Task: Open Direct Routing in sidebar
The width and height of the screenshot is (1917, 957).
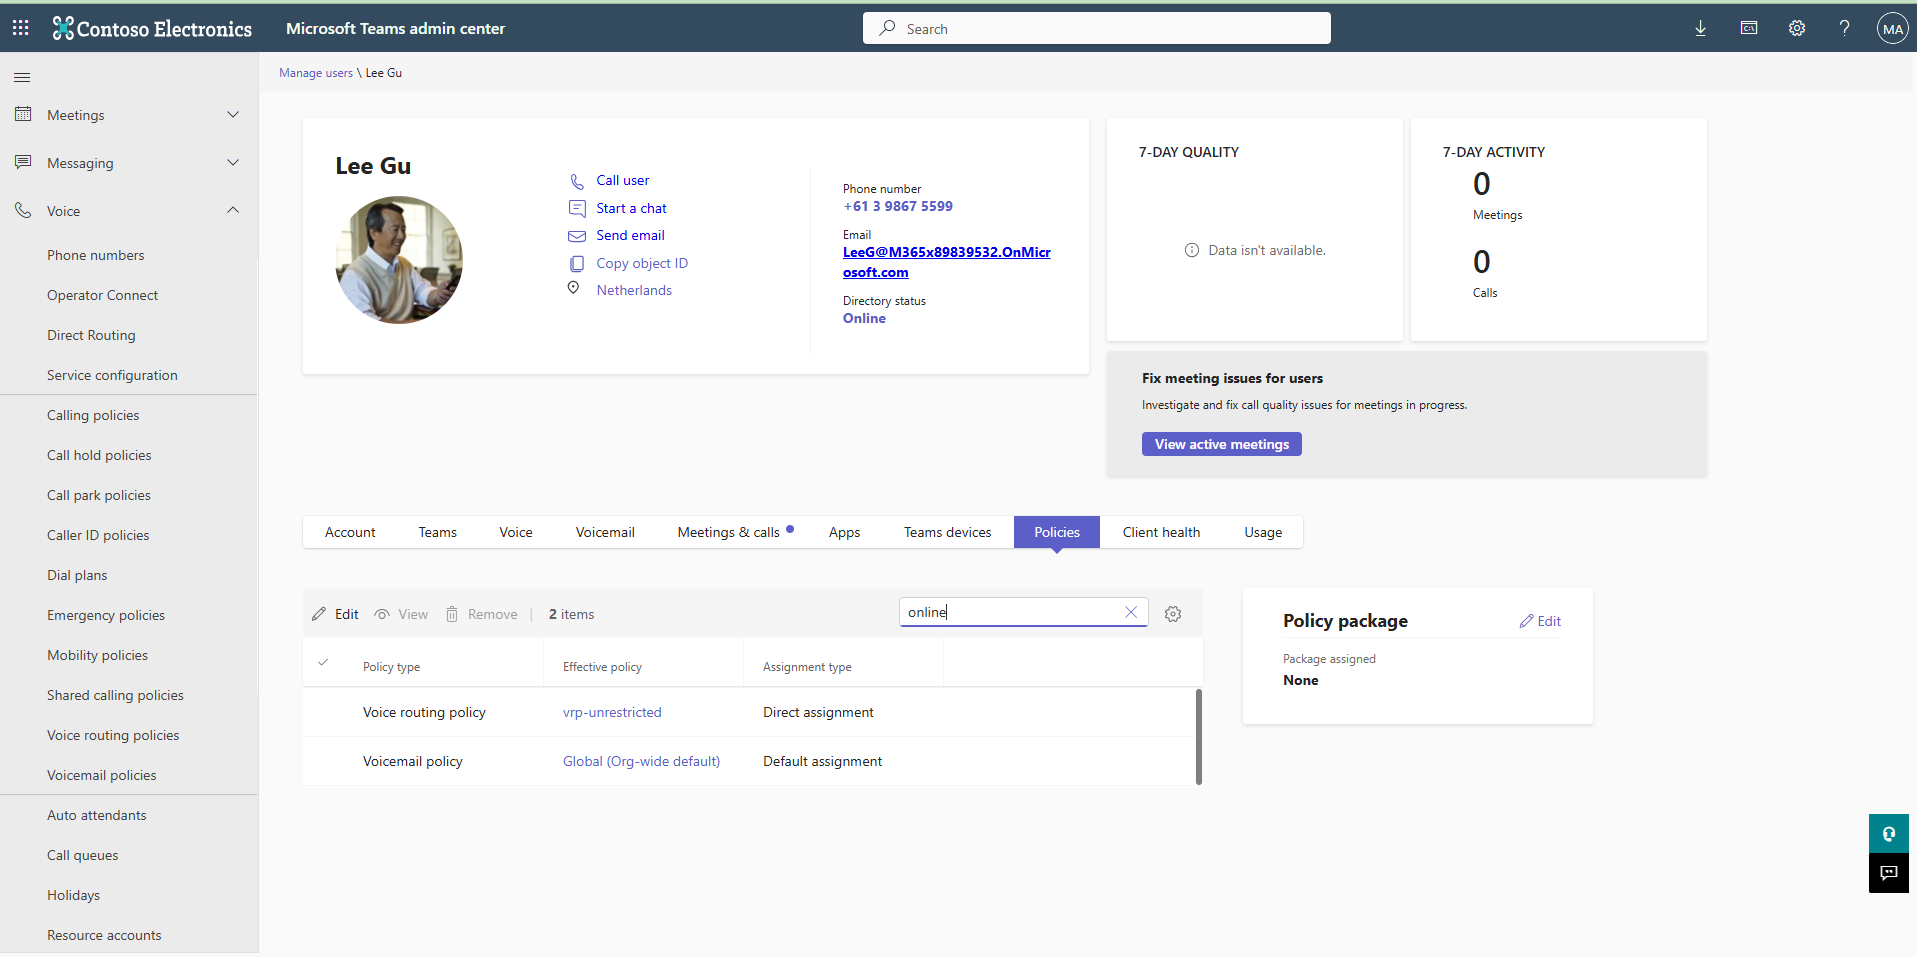Action: 91,335
